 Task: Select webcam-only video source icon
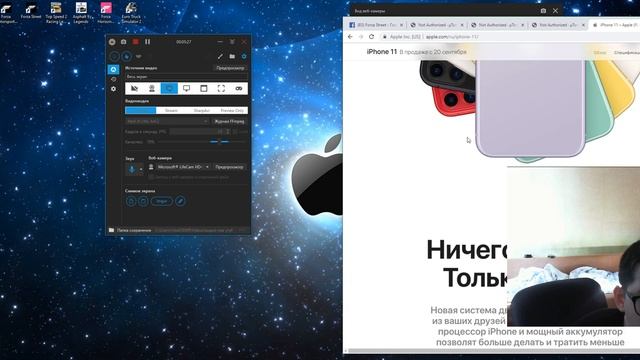coord(152,88)
